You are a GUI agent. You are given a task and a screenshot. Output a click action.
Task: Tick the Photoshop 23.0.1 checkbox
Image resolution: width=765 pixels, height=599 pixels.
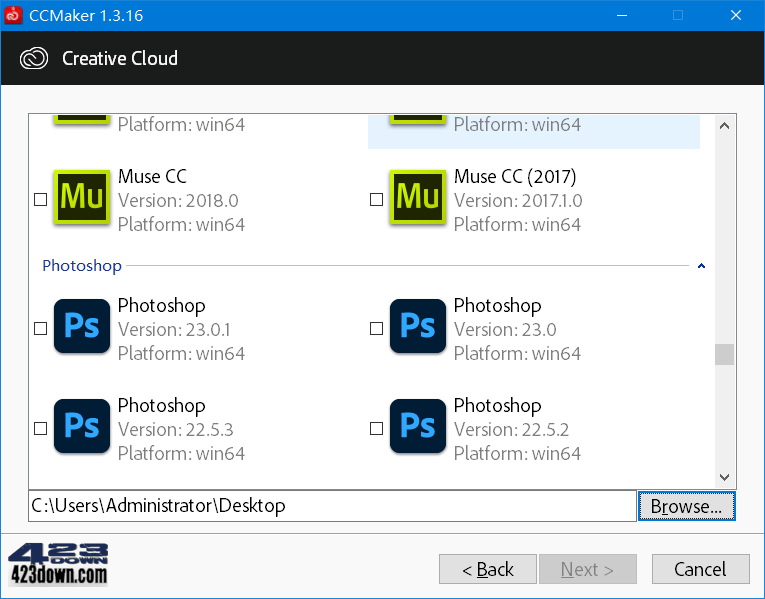(40, 328)
